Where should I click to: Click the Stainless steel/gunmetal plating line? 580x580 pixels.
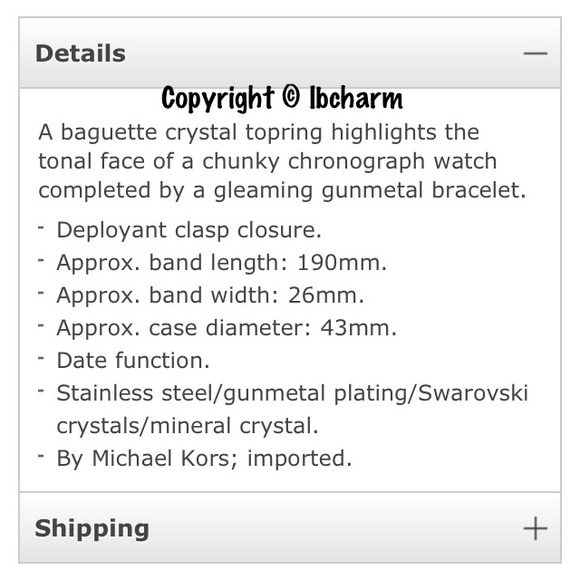(x=292, y=393)
